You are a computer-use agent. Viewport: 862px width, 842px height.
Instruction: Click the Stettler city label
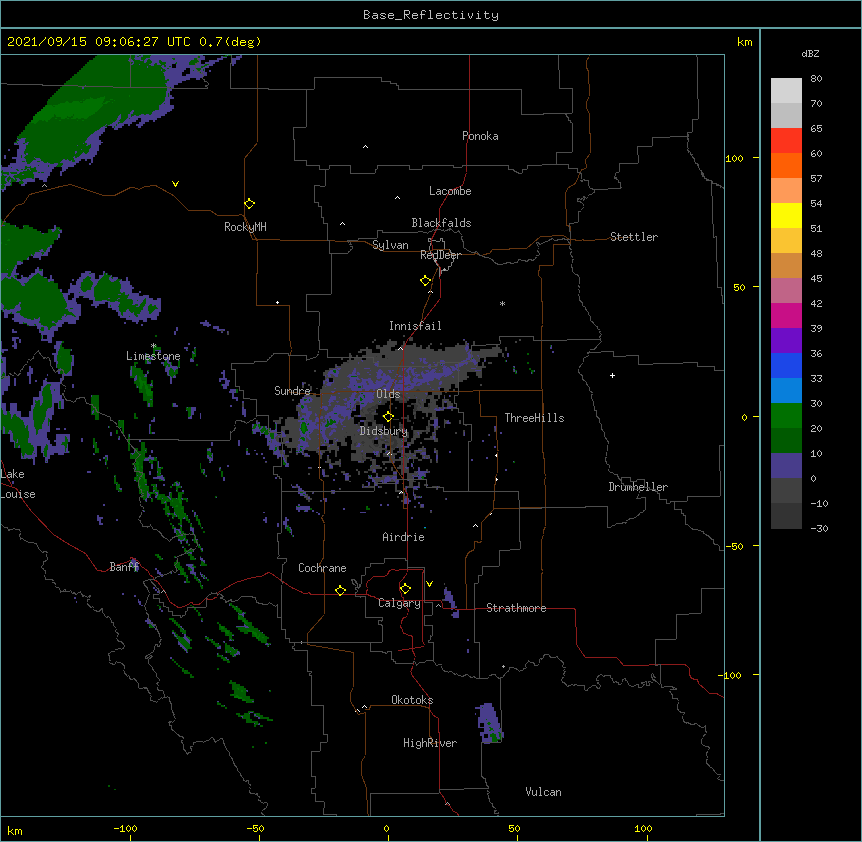[634, 237]
